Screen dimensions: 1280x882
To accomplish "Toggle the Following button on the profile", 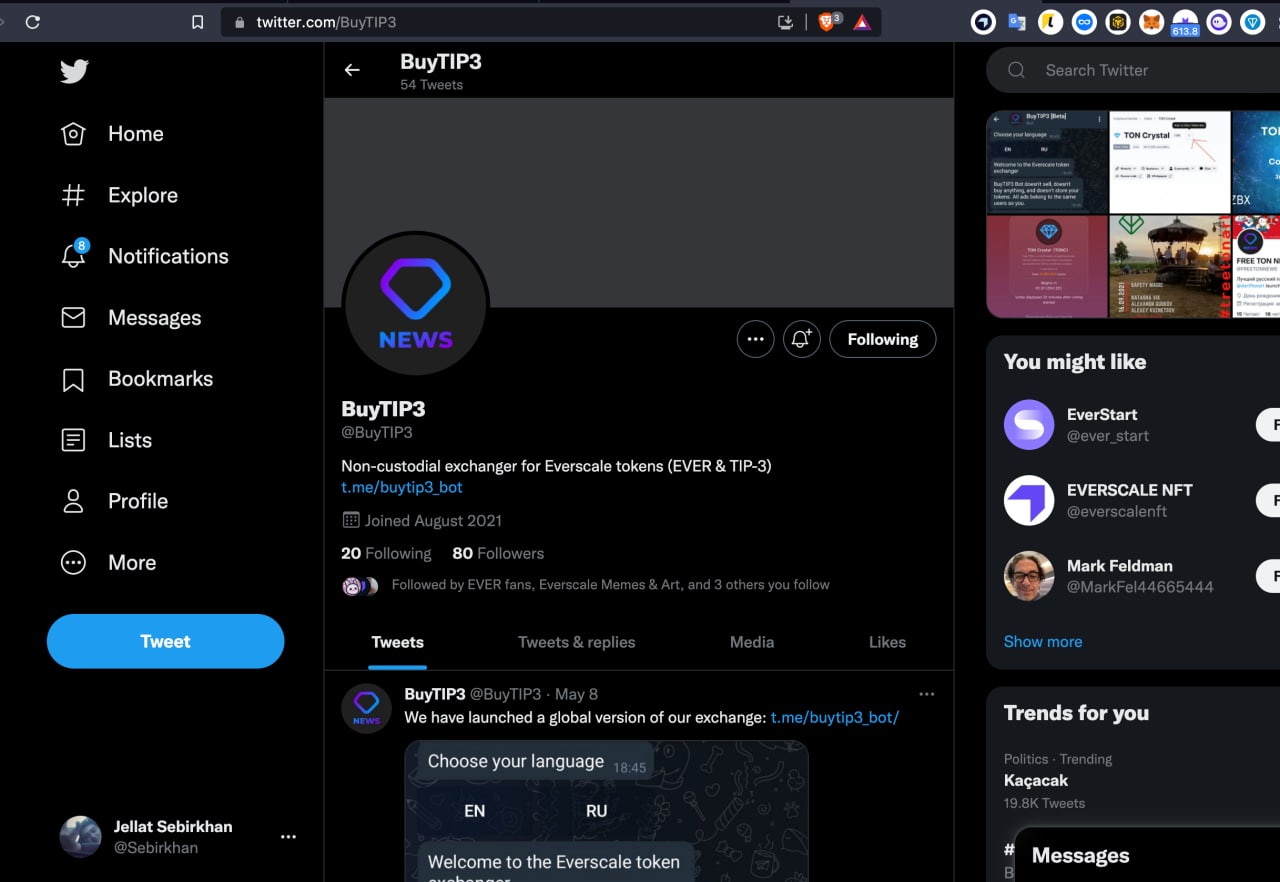I will pos(882,339).
